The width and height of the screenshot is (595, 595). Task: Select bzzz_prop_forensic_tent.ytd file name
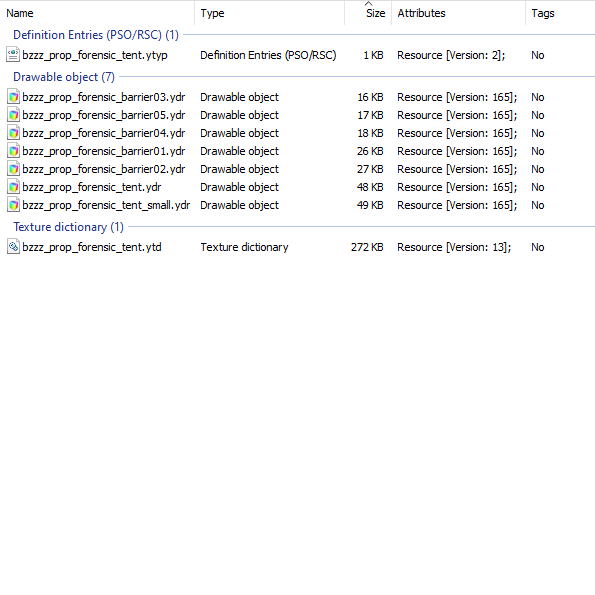tap(92, 247)
